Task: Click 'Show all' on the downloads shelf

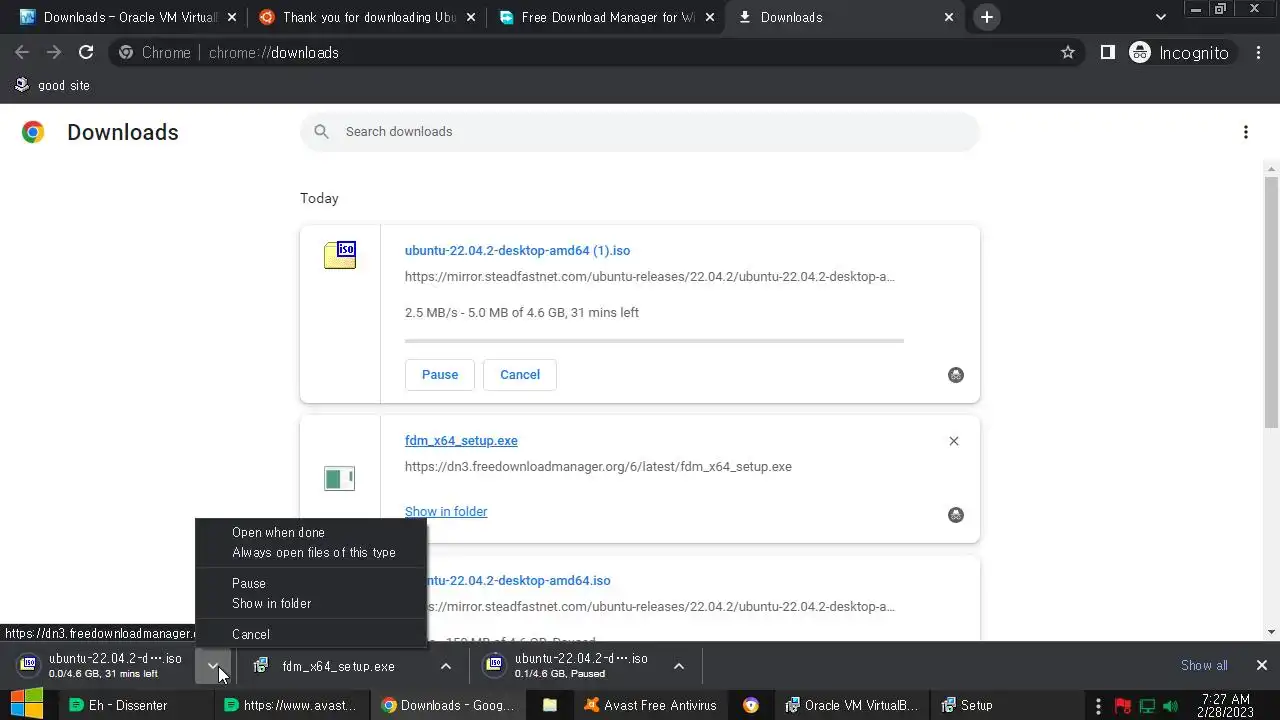Action: tap(1204, 665)
